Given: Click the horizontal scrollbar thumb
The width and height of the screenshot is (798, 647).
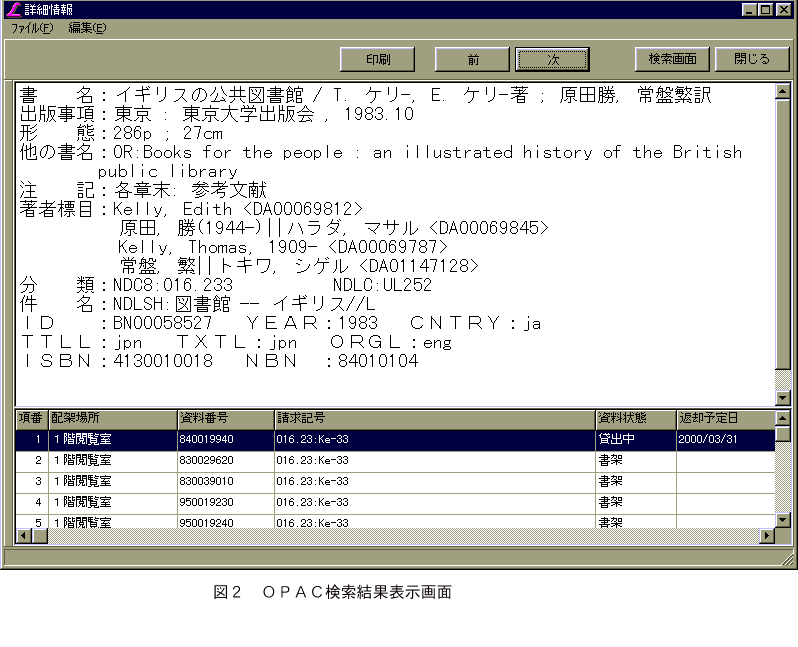Looking at the screenshot, I should click(40, 536).
